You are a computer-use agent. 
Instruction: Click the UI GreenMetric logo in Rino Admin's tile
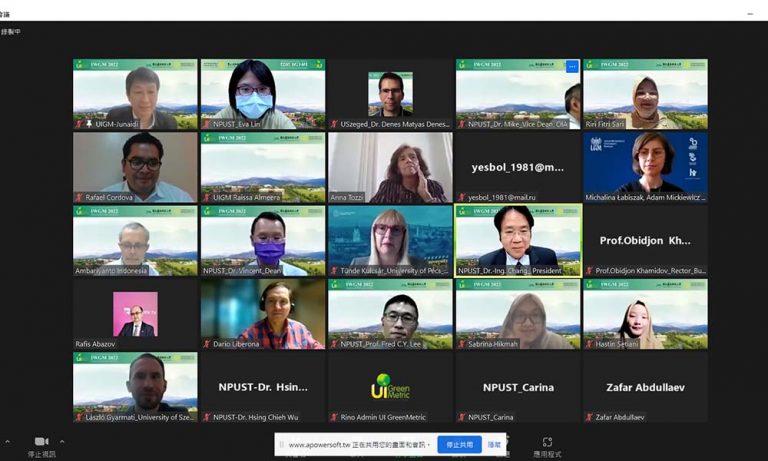[390, 387]
